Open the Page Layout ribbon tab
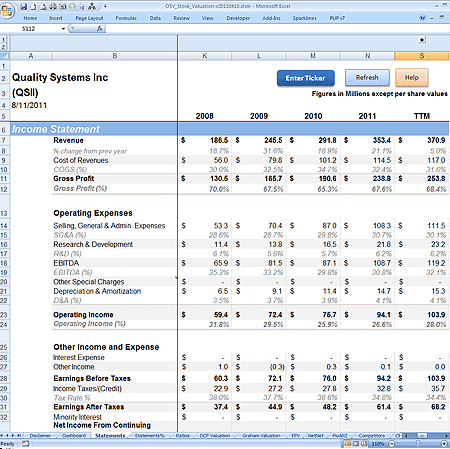Screen dimensions: 450x449 (x=89, y=18)
